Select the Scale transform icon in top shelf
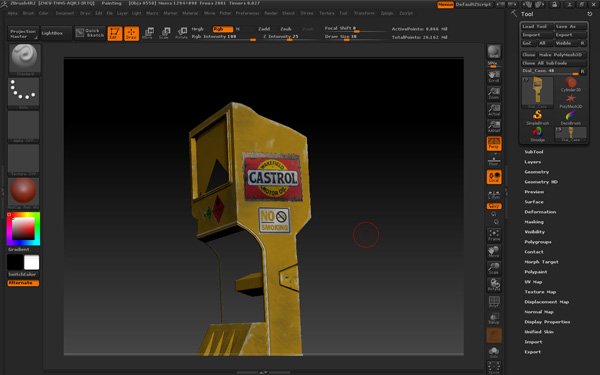This screenshot has width=600, height=375. click(164, 33)
